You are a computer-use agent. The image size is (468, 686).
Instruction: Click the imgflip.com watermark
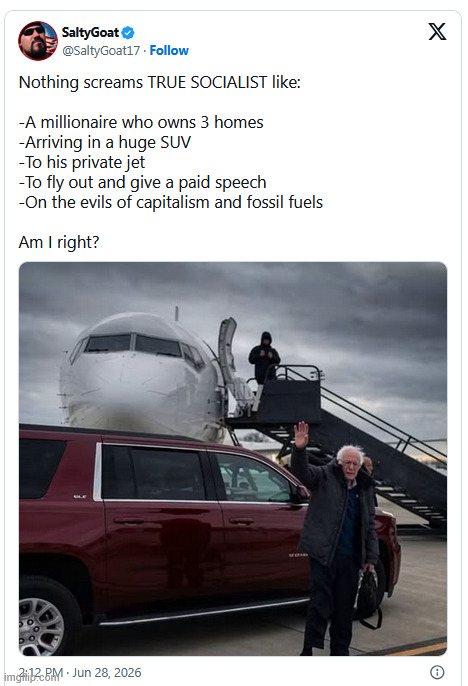point(31,677)
